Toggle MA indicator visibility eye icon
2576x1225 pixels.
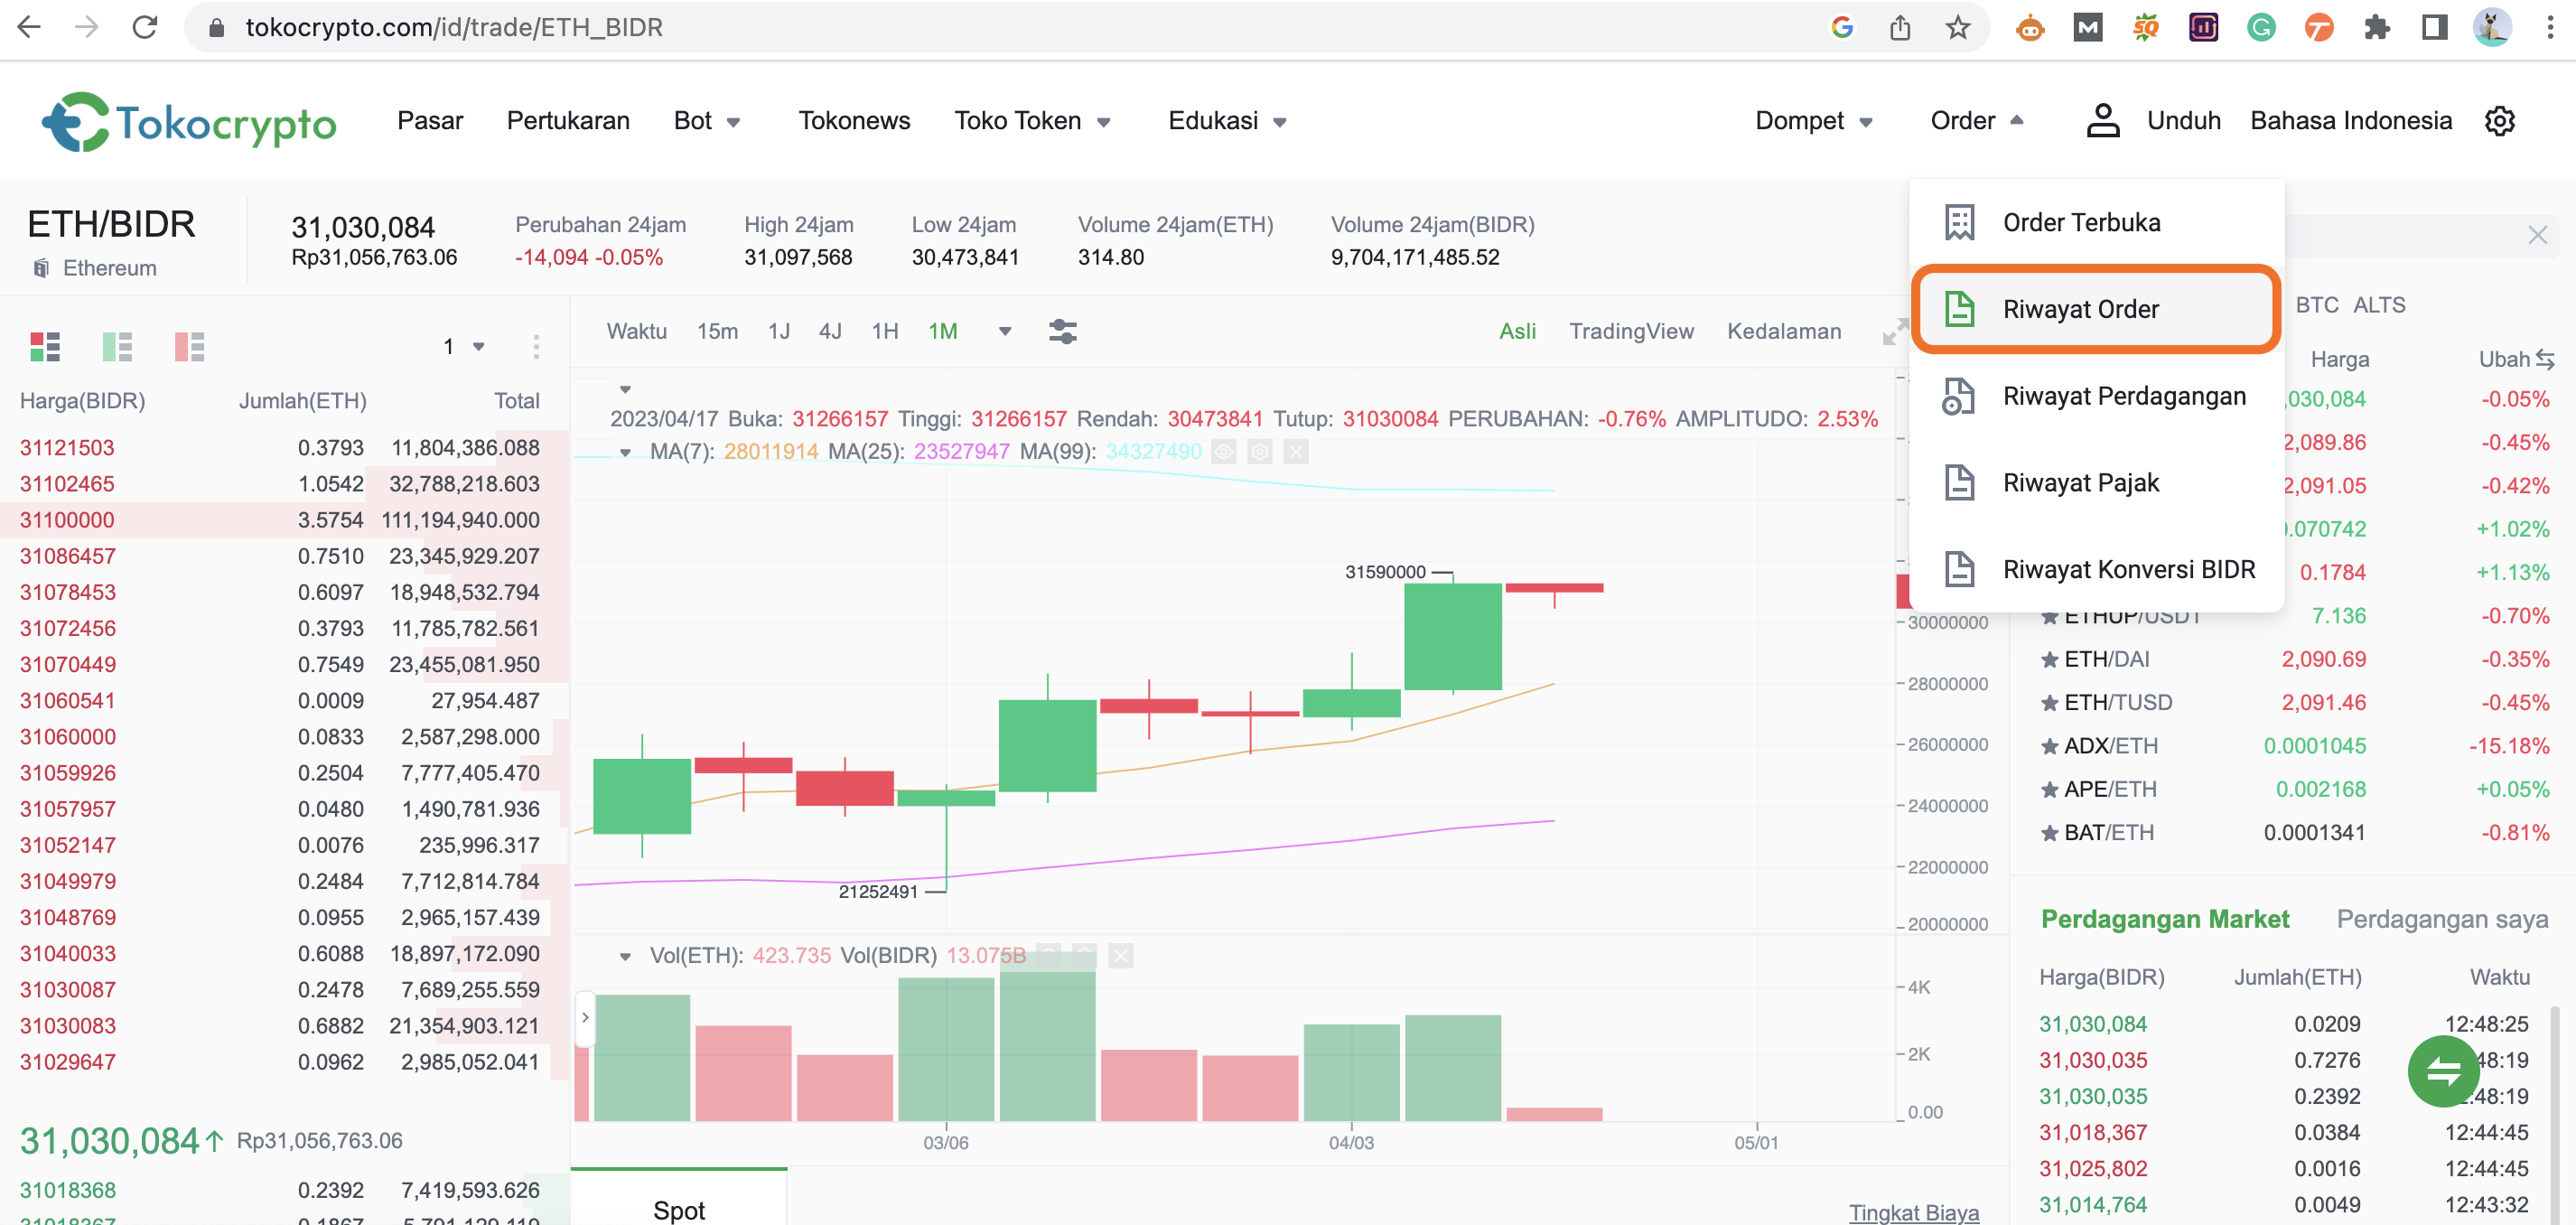pos(1223,452)
